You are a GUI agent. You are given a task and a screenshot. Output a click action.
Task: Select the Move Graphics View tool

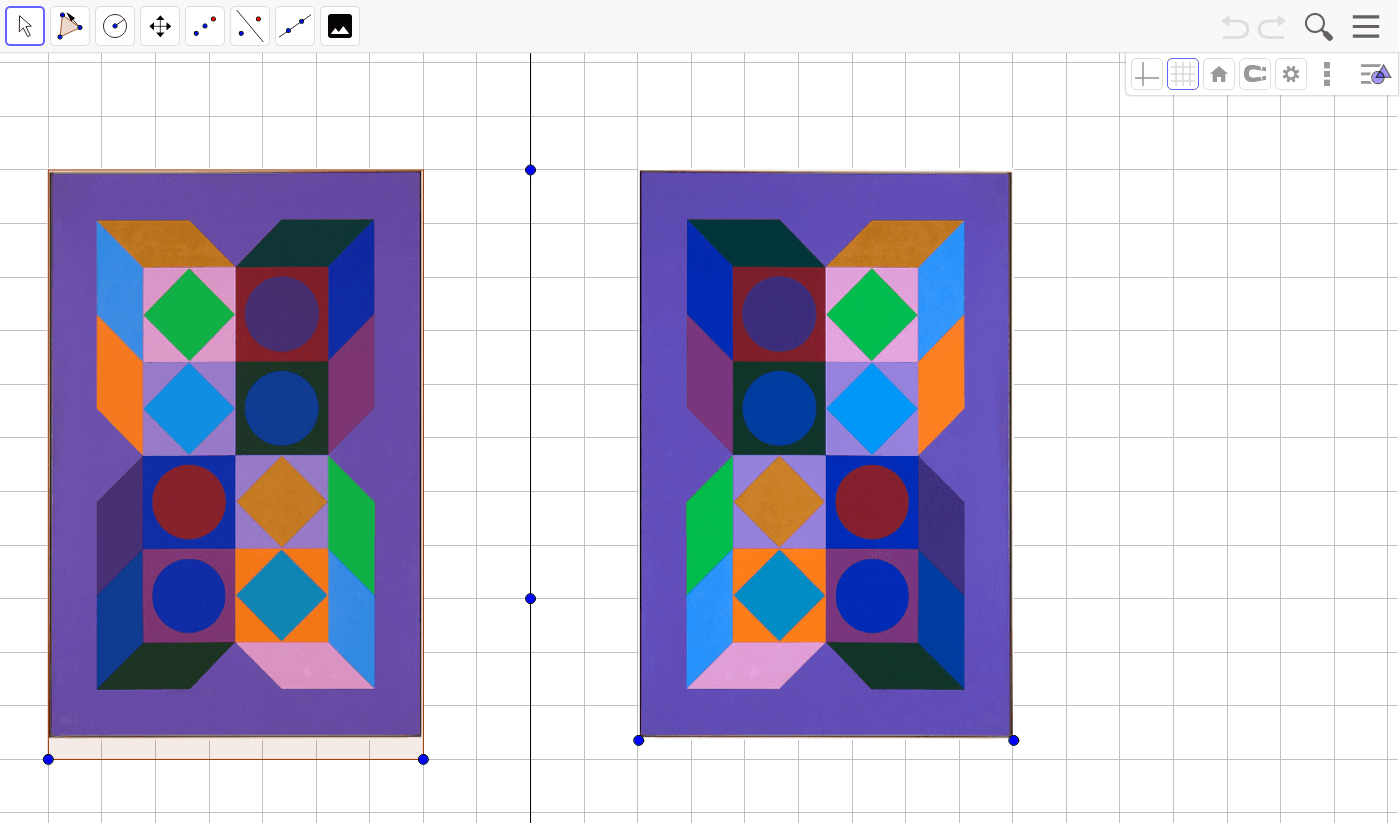coord(160,26)
